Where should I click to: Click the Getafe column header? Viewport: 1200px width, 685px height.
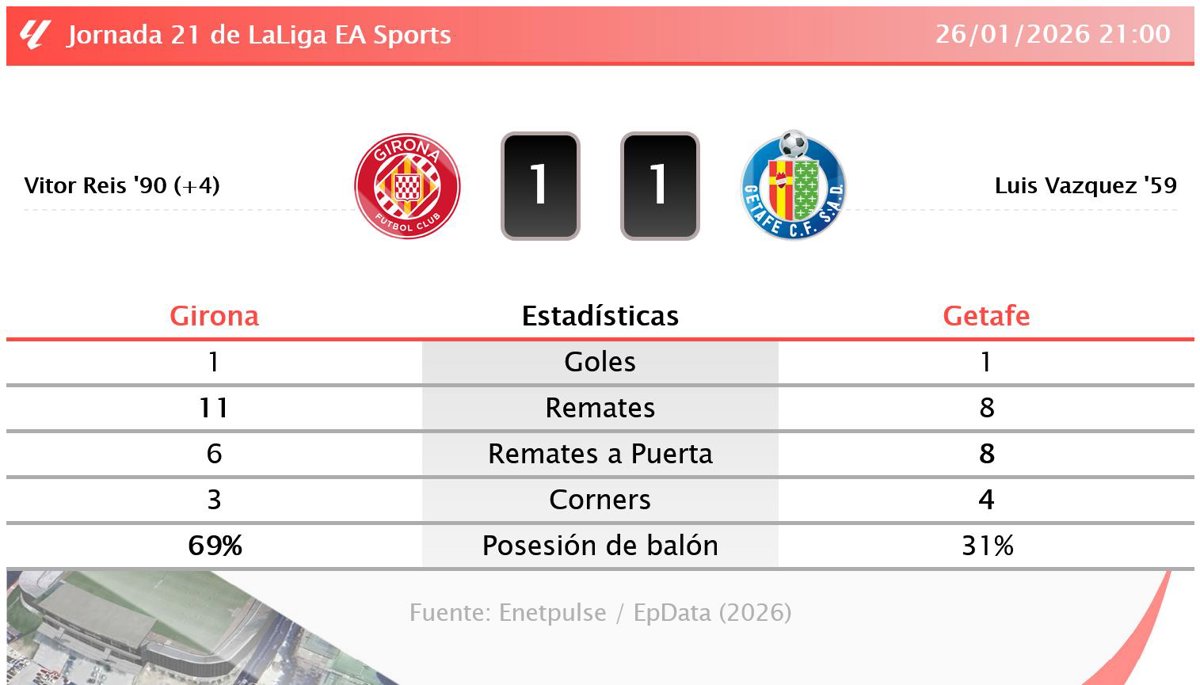(x=986, y=316)
